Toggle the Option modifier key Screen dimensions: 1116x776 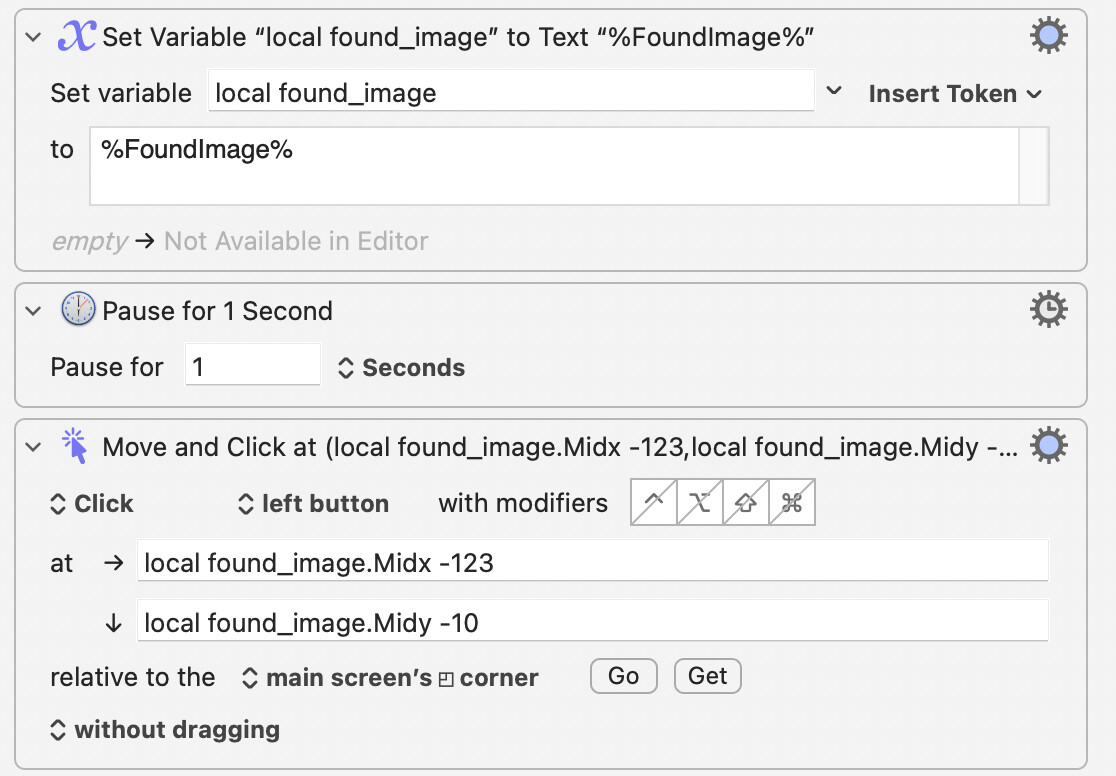pyautogui.click(x=700, y=503)
